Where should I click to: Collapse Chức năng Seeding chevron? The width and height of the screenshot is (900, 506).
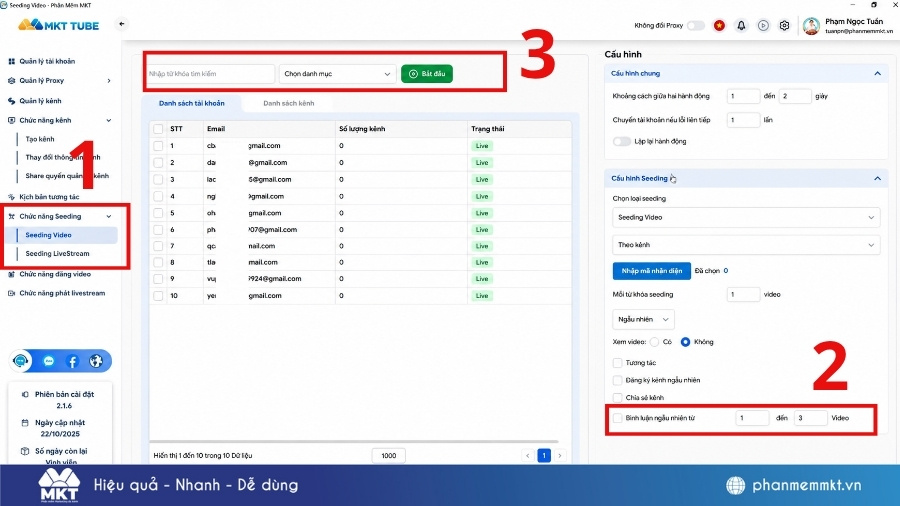(109, 216)
